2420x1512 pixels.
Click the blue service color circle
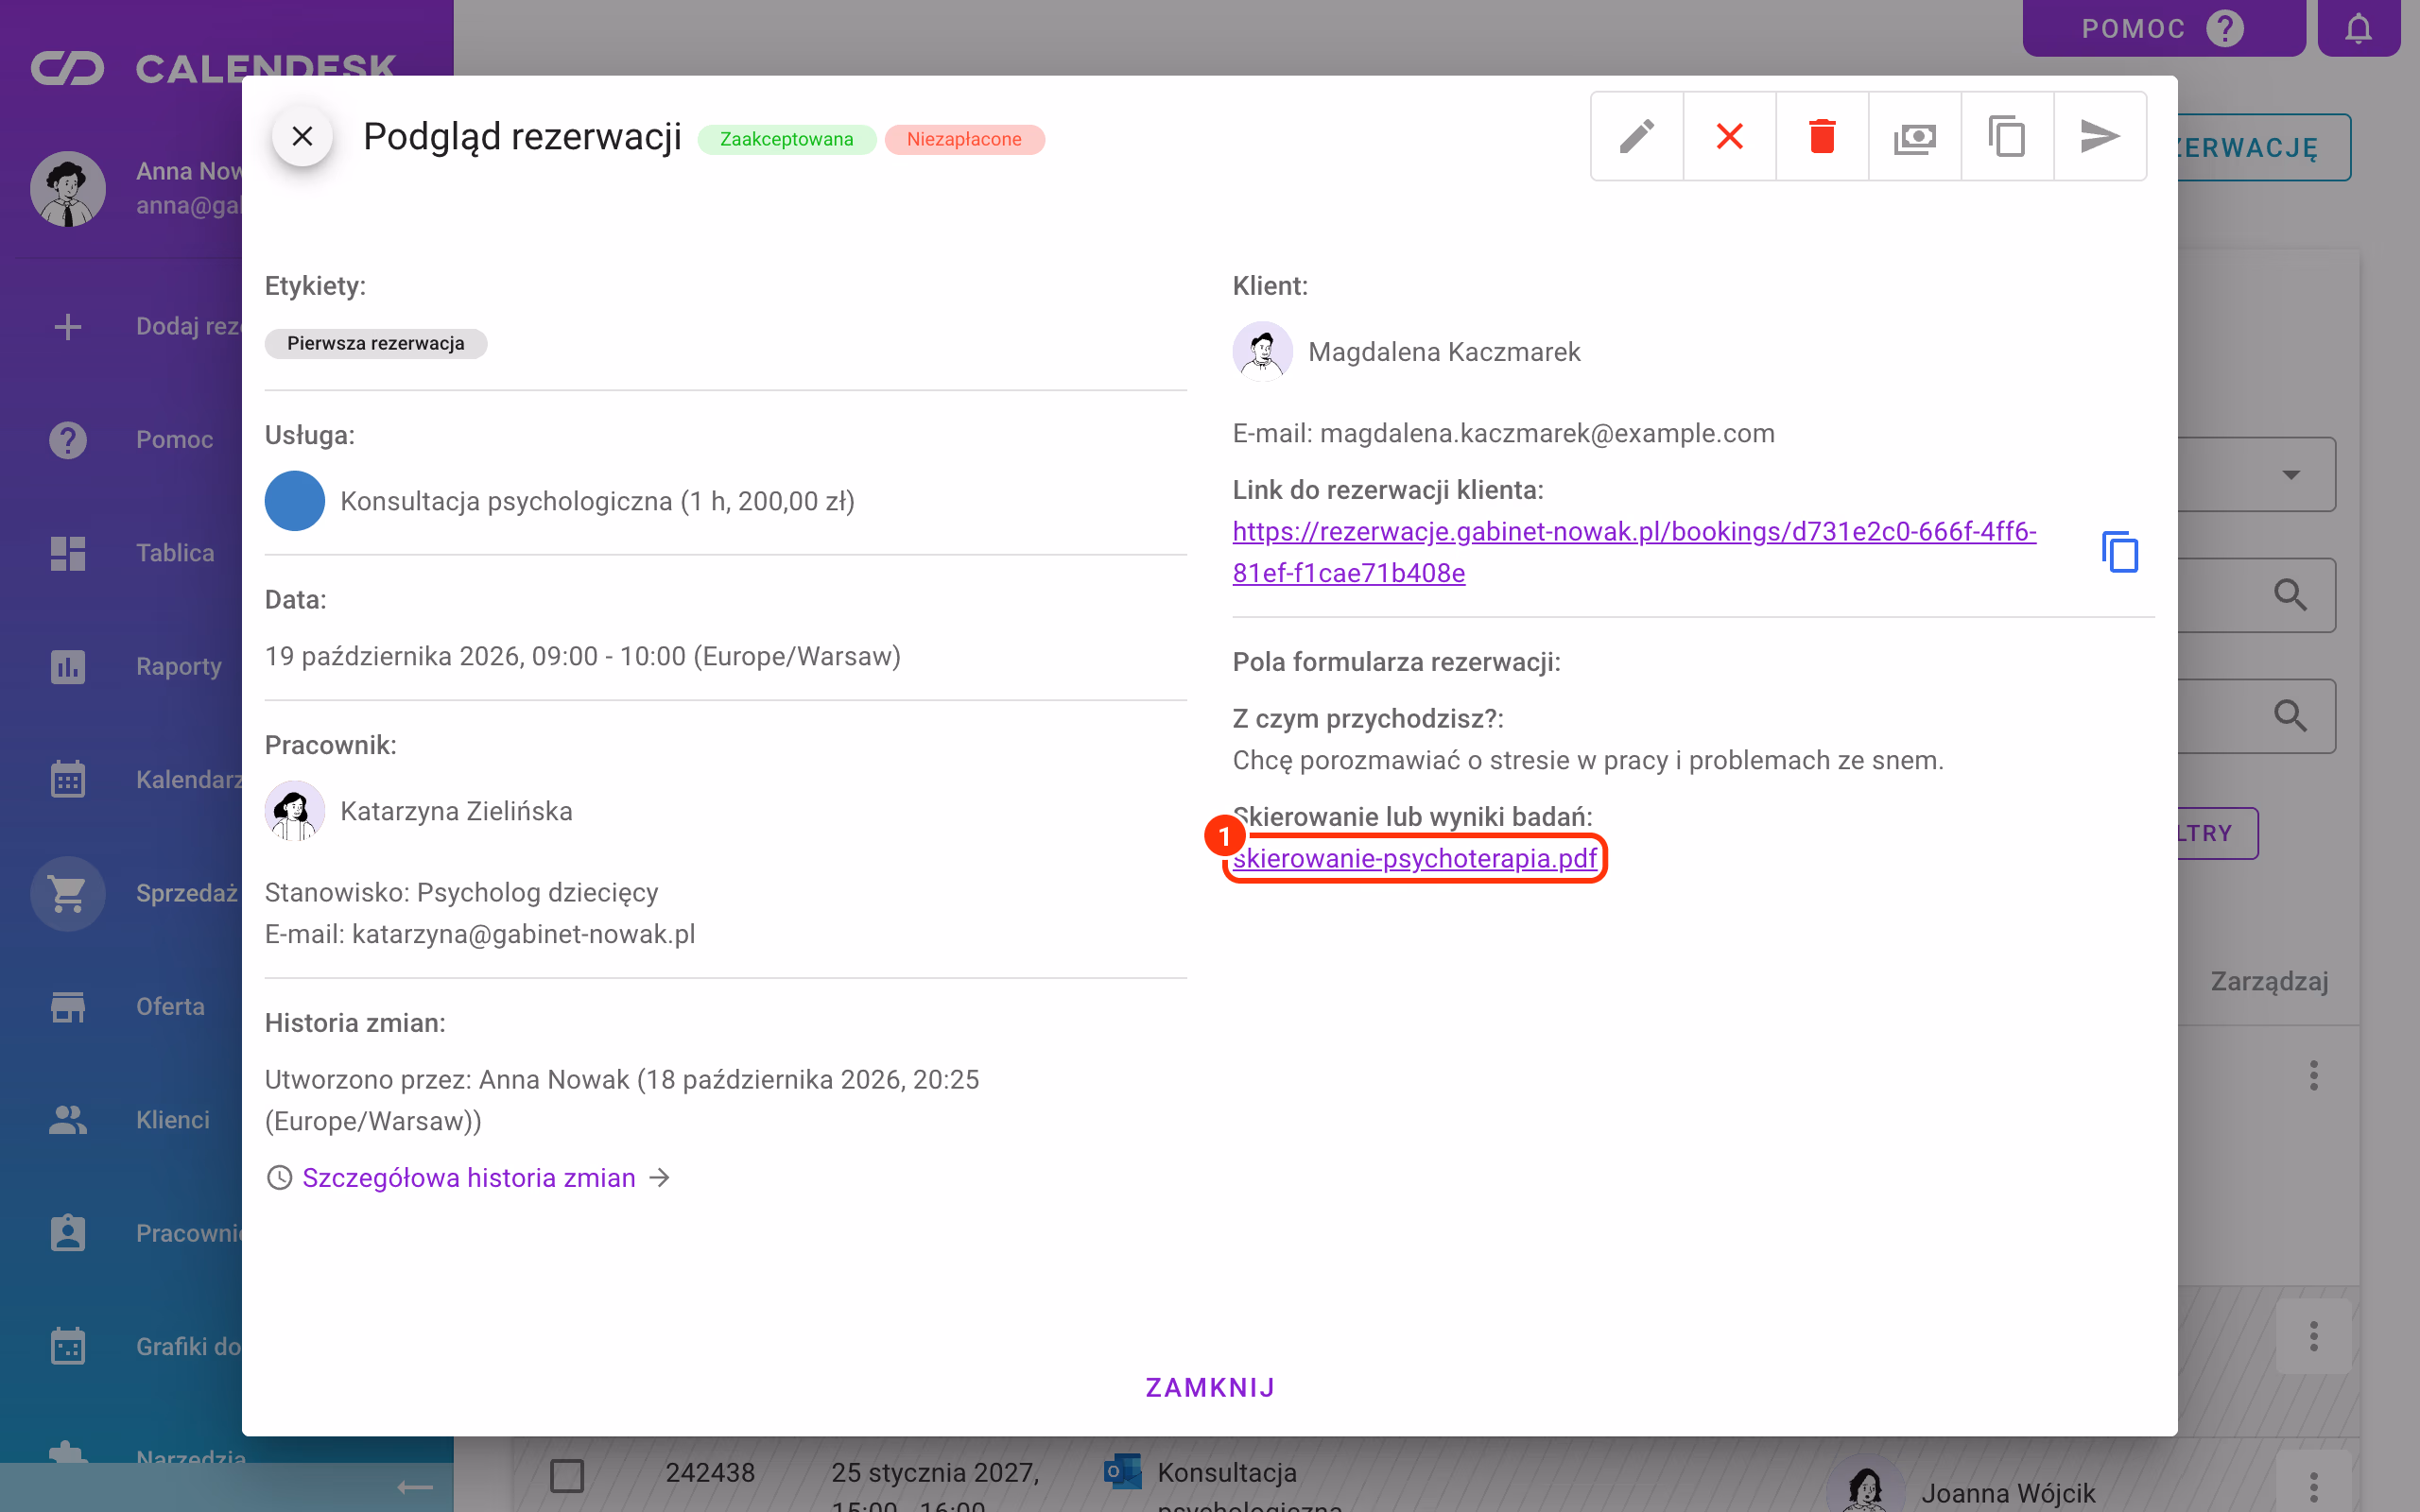pyautogui.click(x=294, y=501)
